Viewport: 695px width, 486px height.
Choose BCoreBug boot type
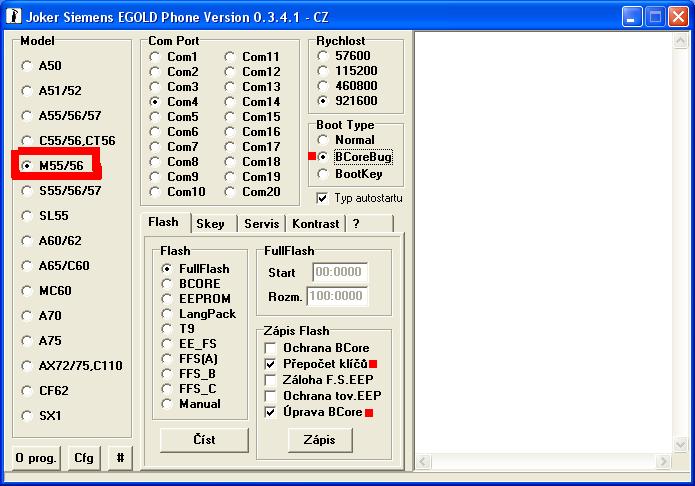point(323,157)
